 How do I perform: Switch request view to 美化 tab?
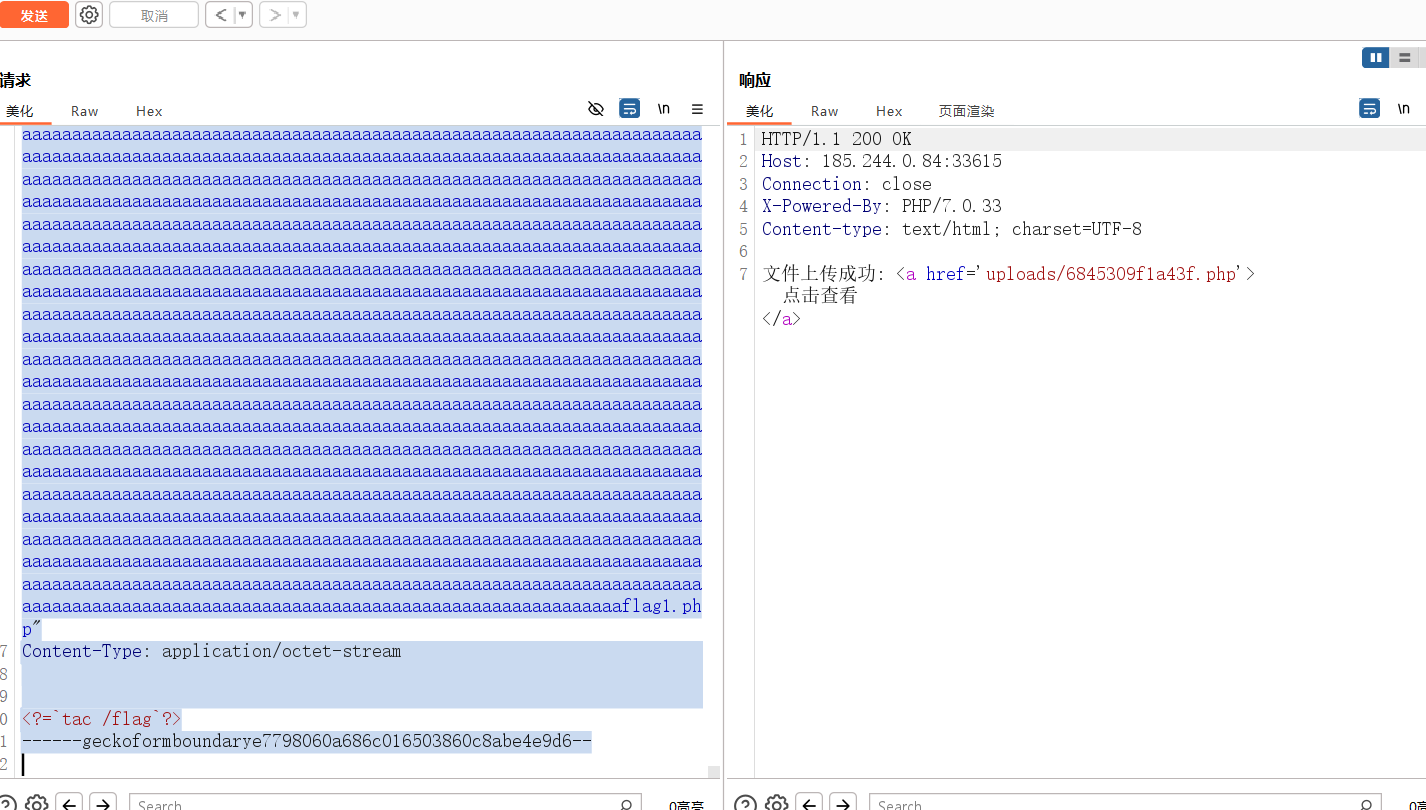point(19,111)
